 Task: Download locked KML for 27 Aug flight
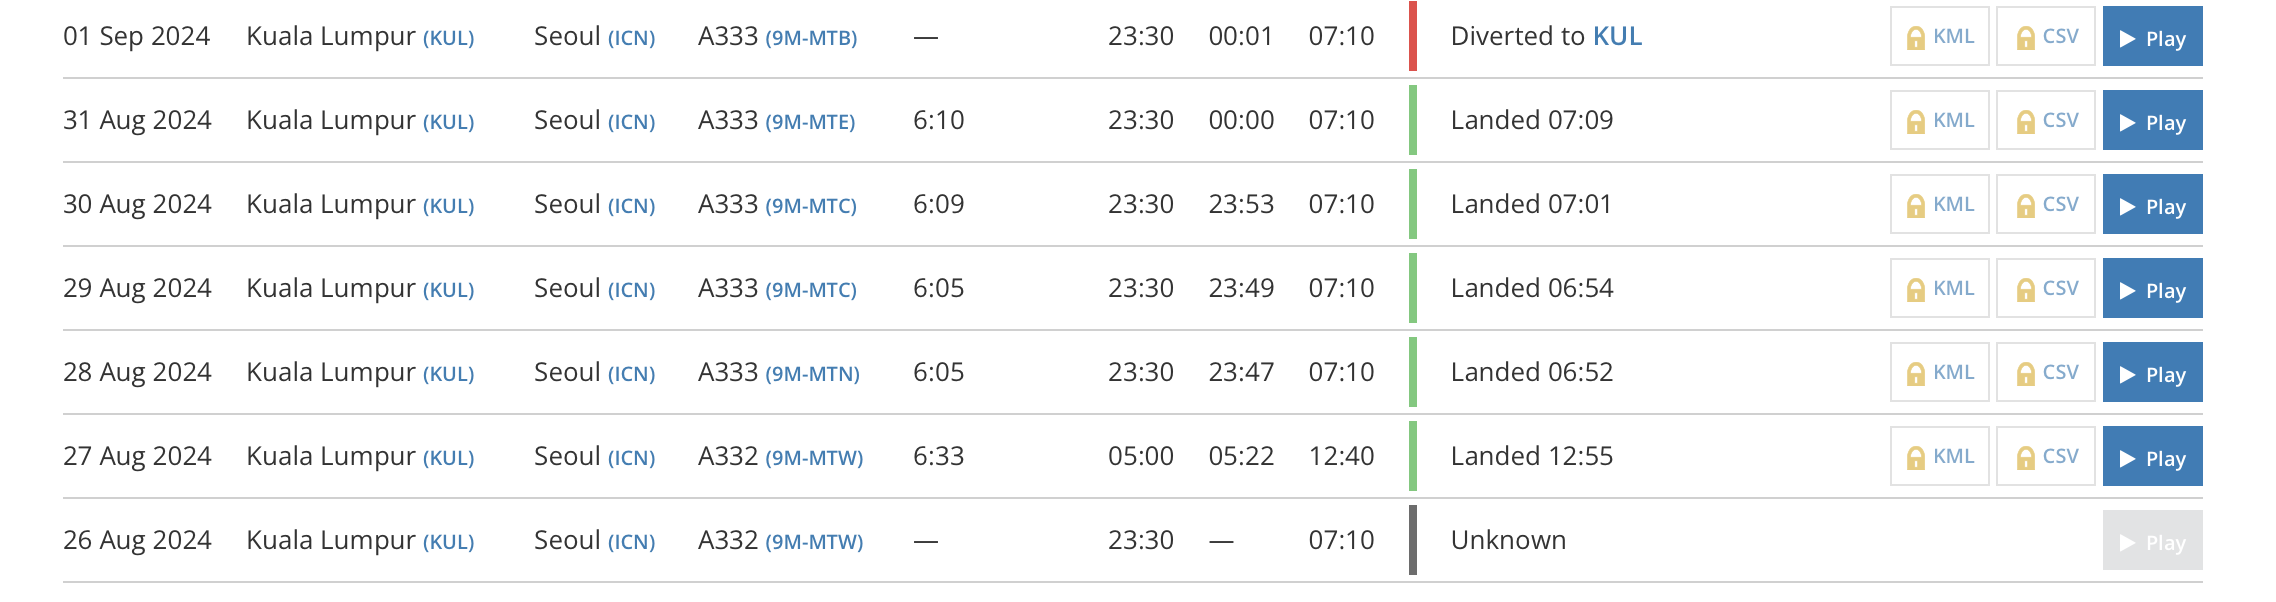coord(1940,457)
